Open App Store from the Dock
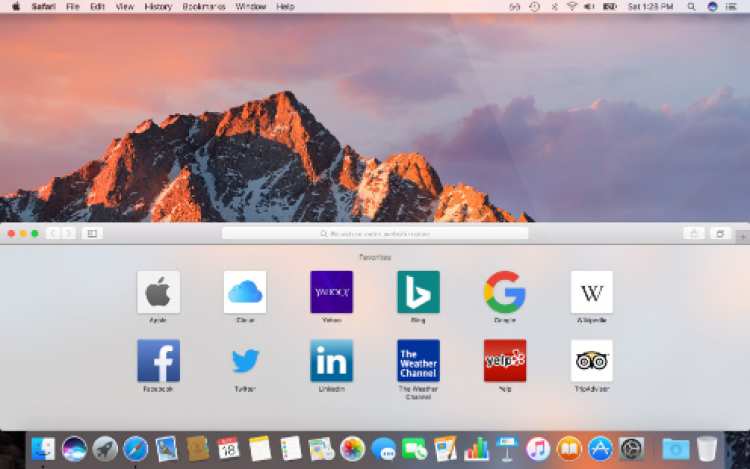750x469 pixels. (600, 449)
